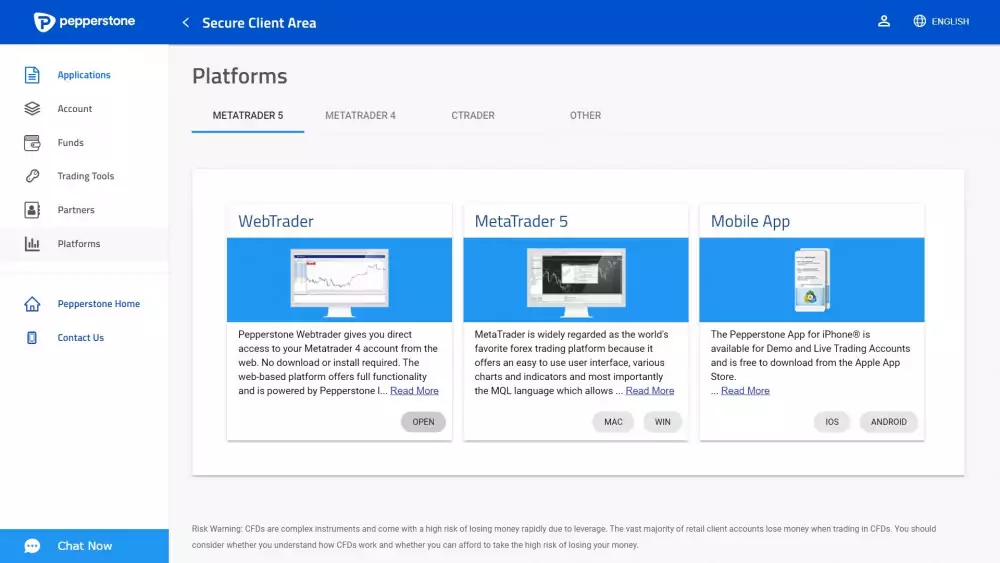
Task: Open the user profile icon
Action: click(884, 22)
